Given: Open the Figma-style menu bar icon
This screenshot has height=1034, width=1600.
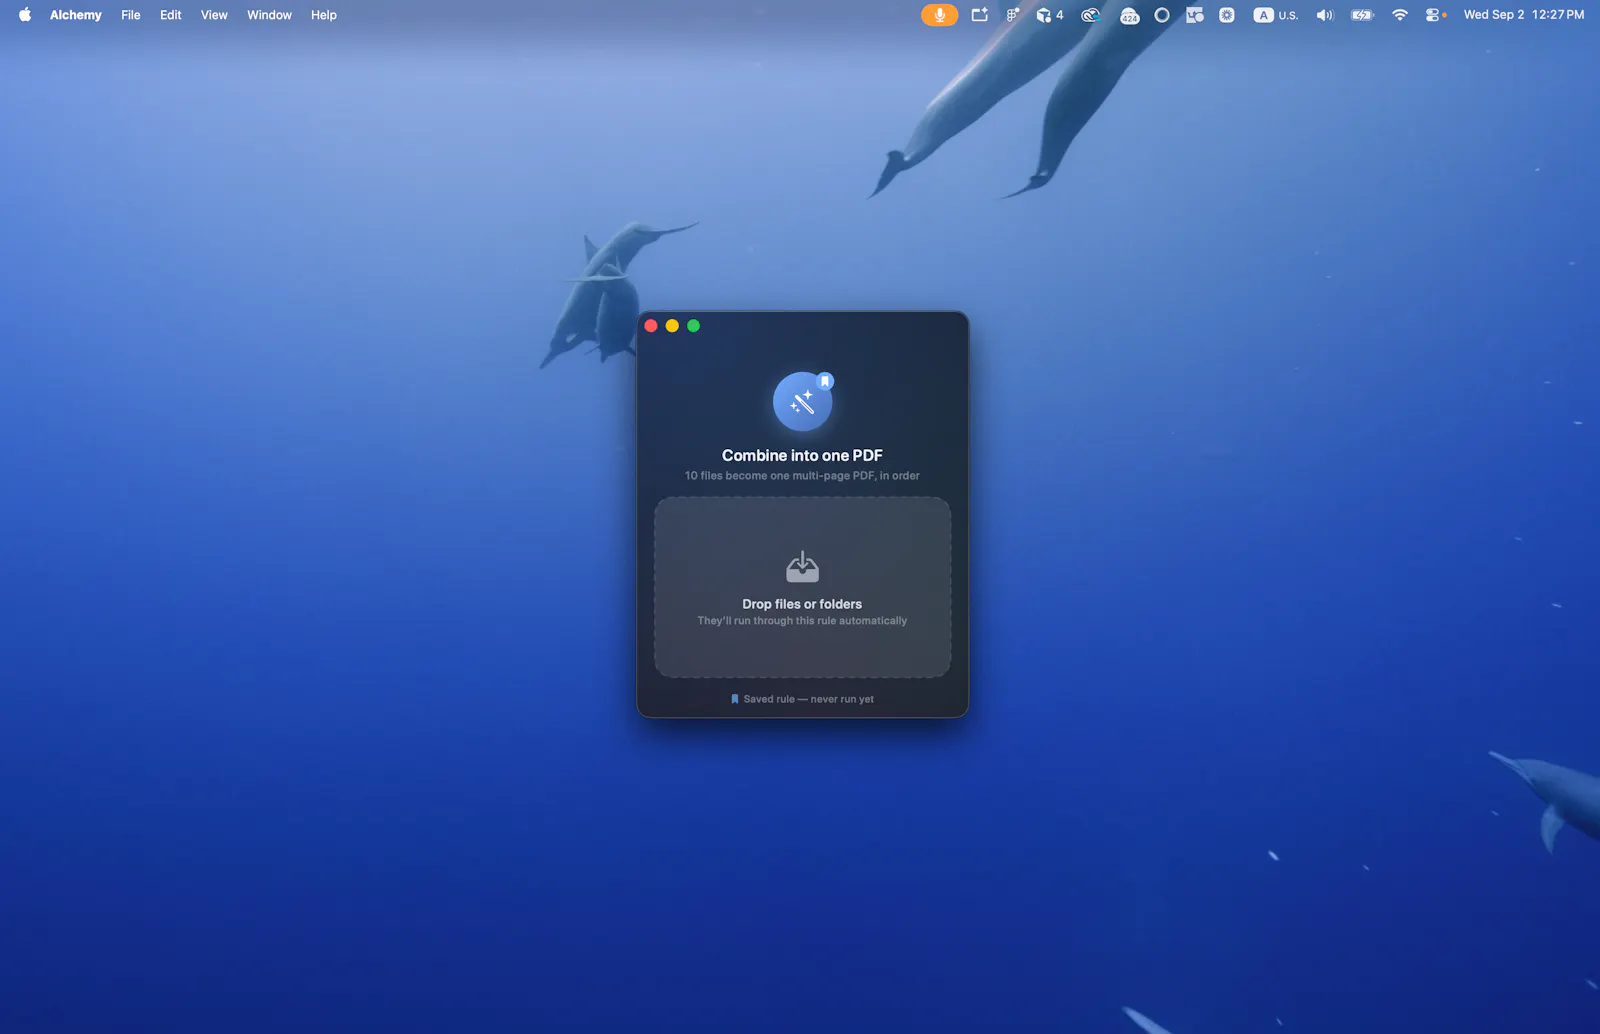Looking at the screenshot, I should [1013, 15].
